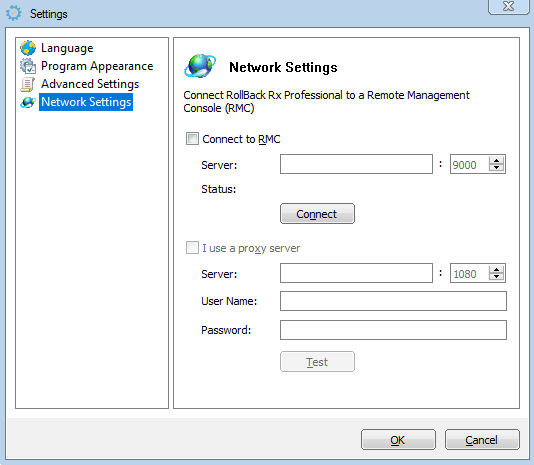This screenshot has height=465, width=534.
Task: Open Advanced Settings page
Action: 90,84
